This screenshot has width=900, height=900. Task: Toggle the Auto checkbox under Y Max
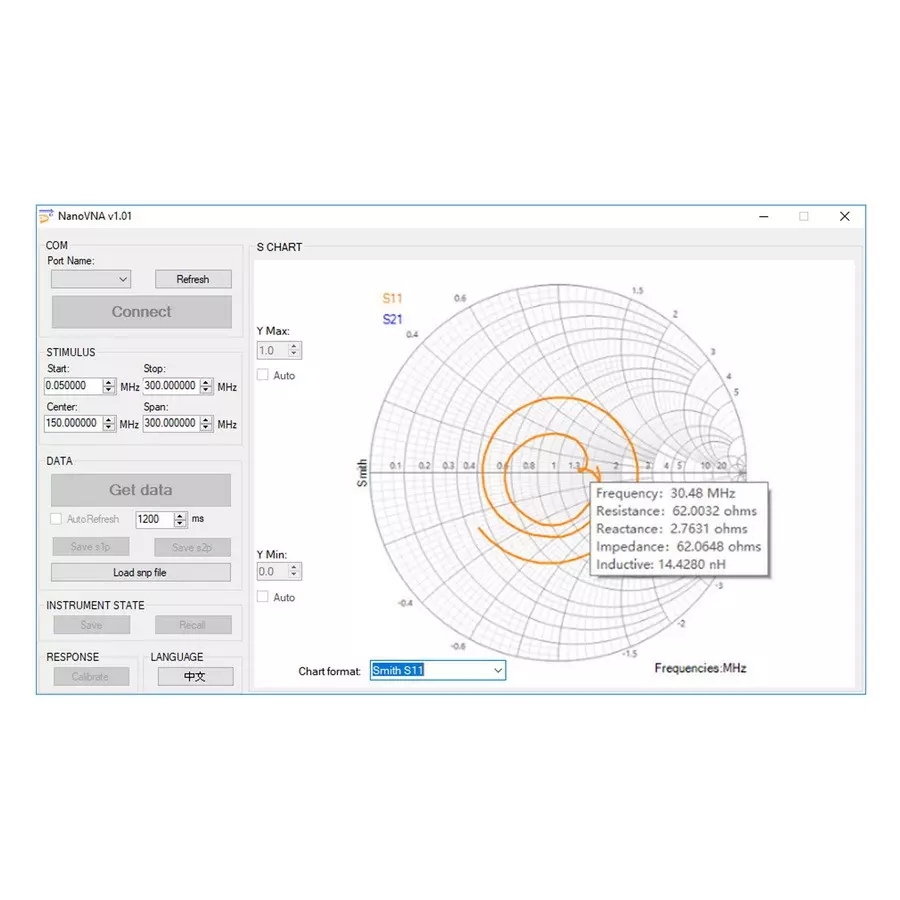tap(263, 375)
